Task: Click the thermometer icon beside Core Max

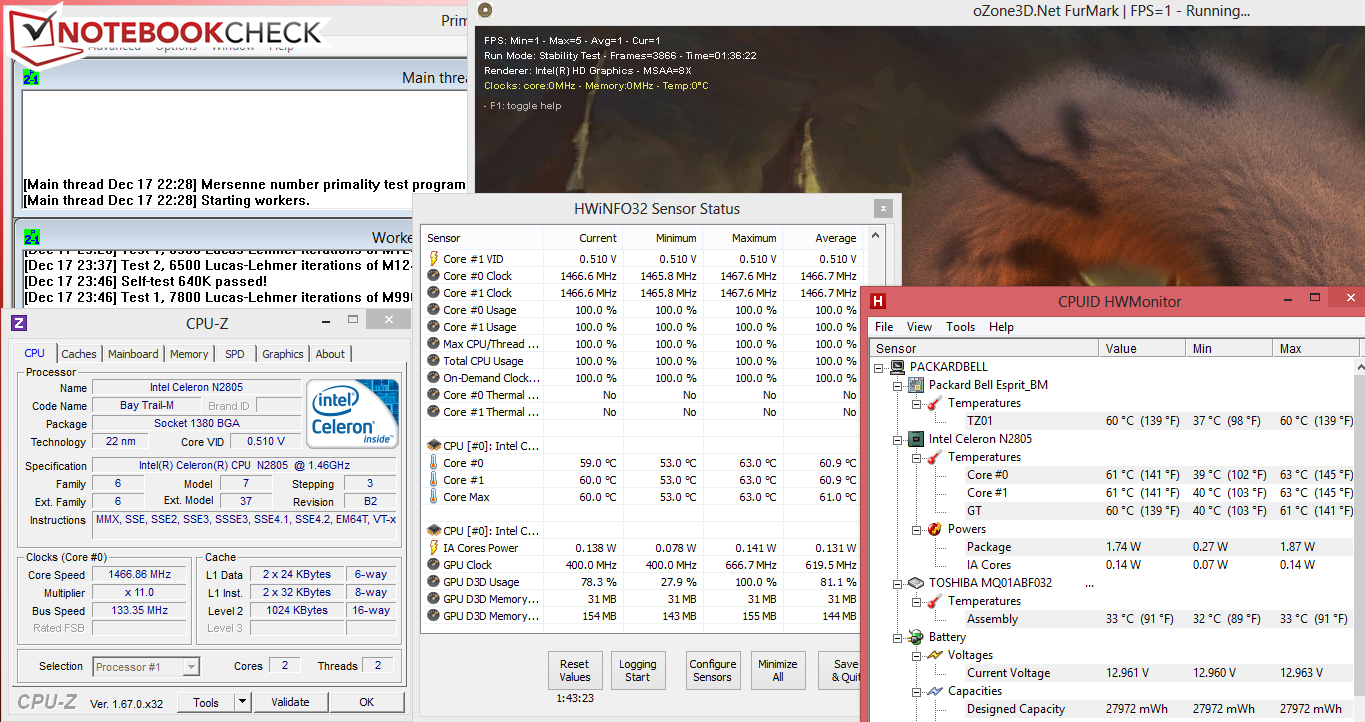Action: tap(433, 497)
